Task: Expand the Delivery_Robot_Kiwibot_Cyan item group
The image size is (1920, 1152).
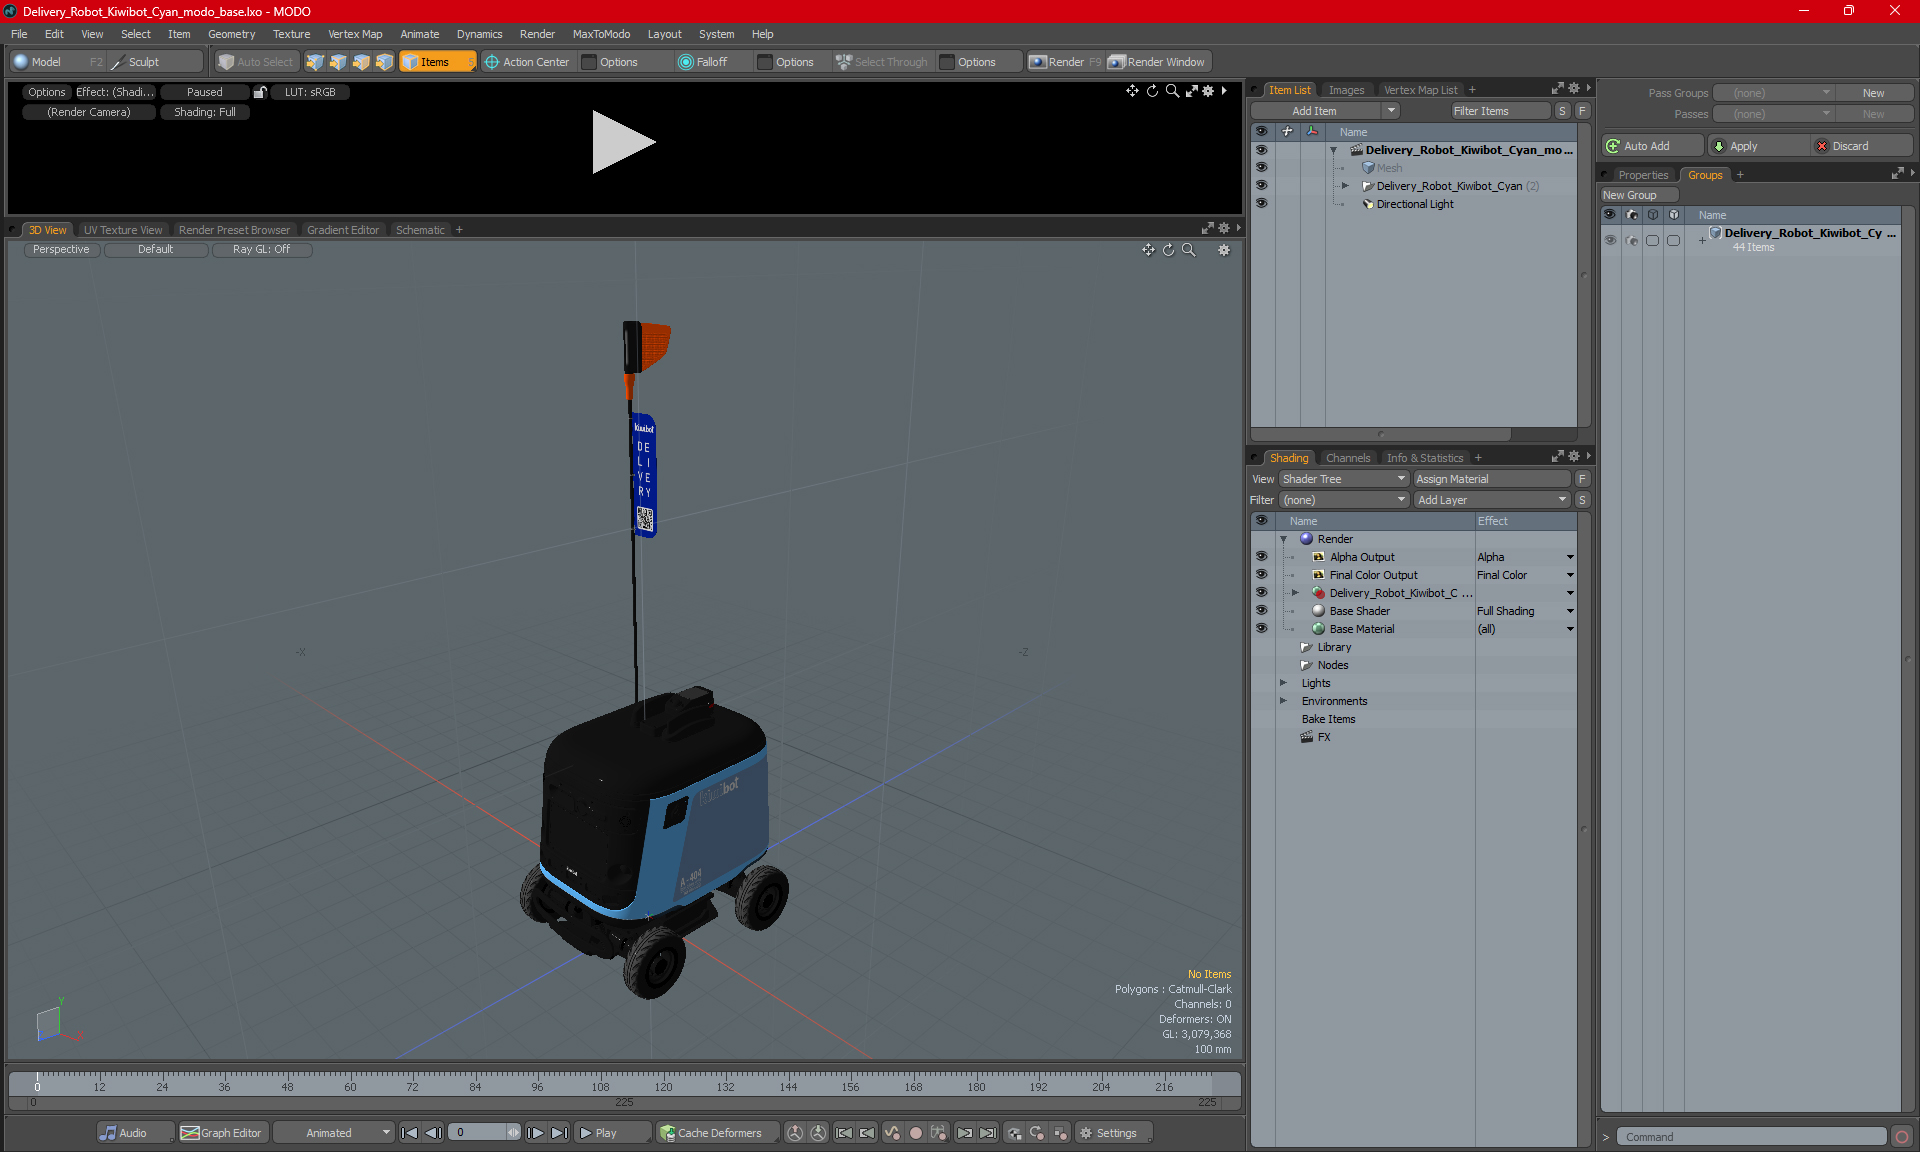Action: [1345, 186]
